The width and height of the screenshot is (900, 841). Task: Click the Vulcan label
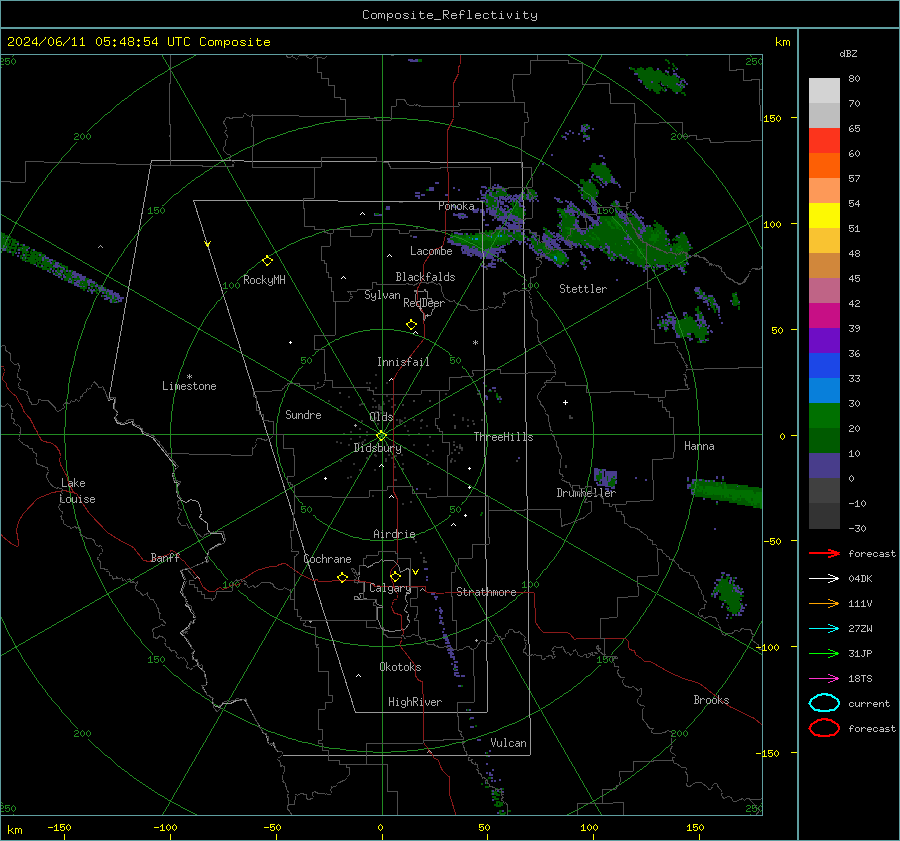(x=509, y=743)
